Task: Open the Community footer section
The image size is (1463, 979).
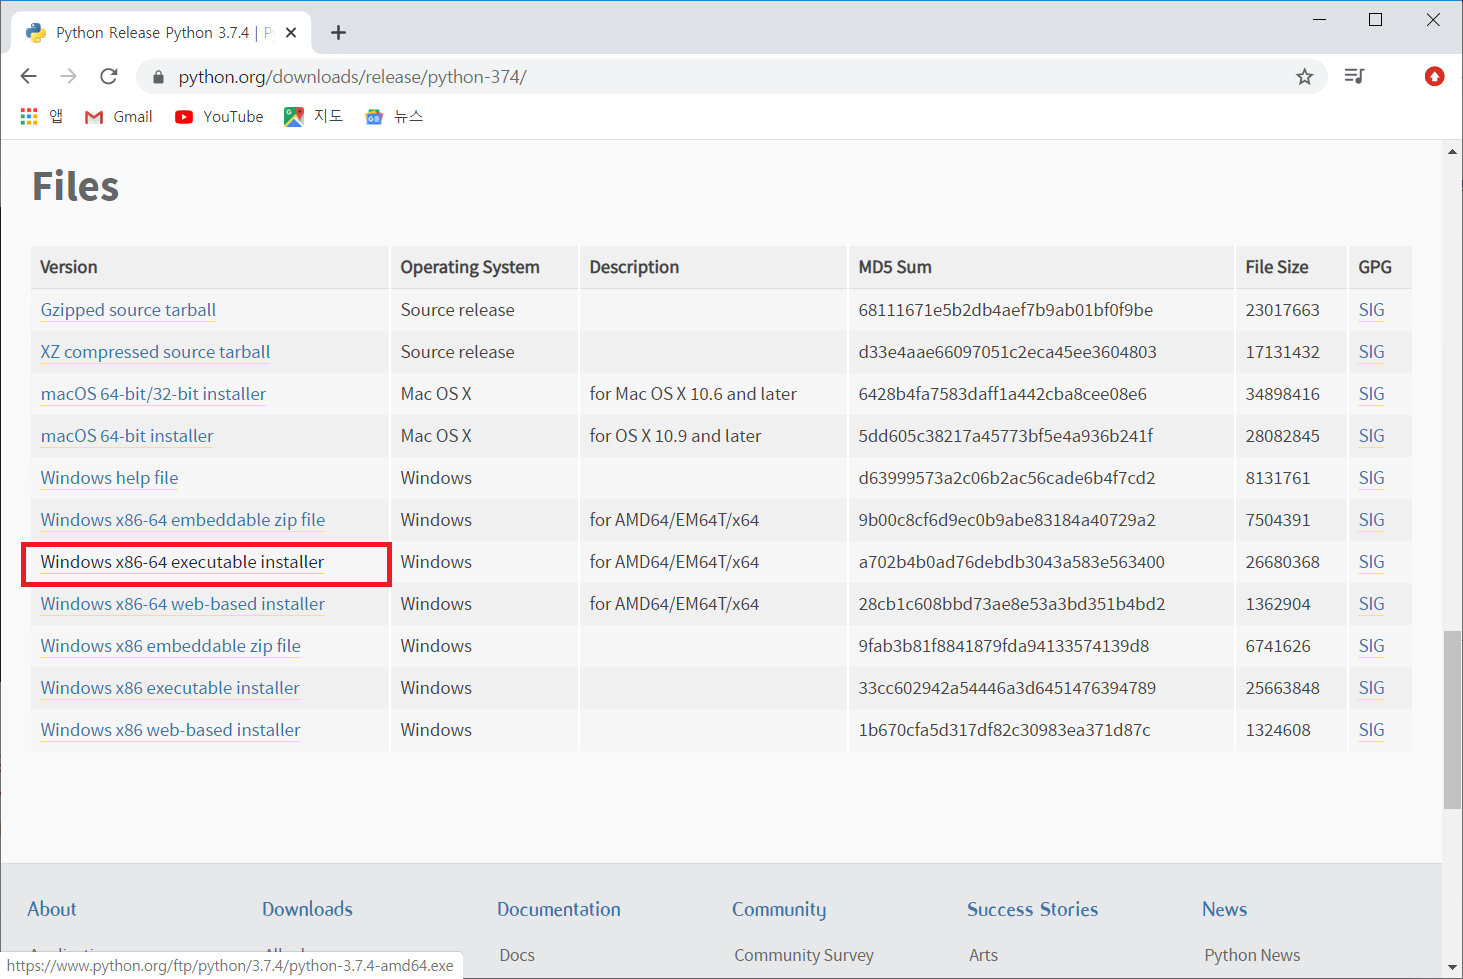Action: coord(779,909)
